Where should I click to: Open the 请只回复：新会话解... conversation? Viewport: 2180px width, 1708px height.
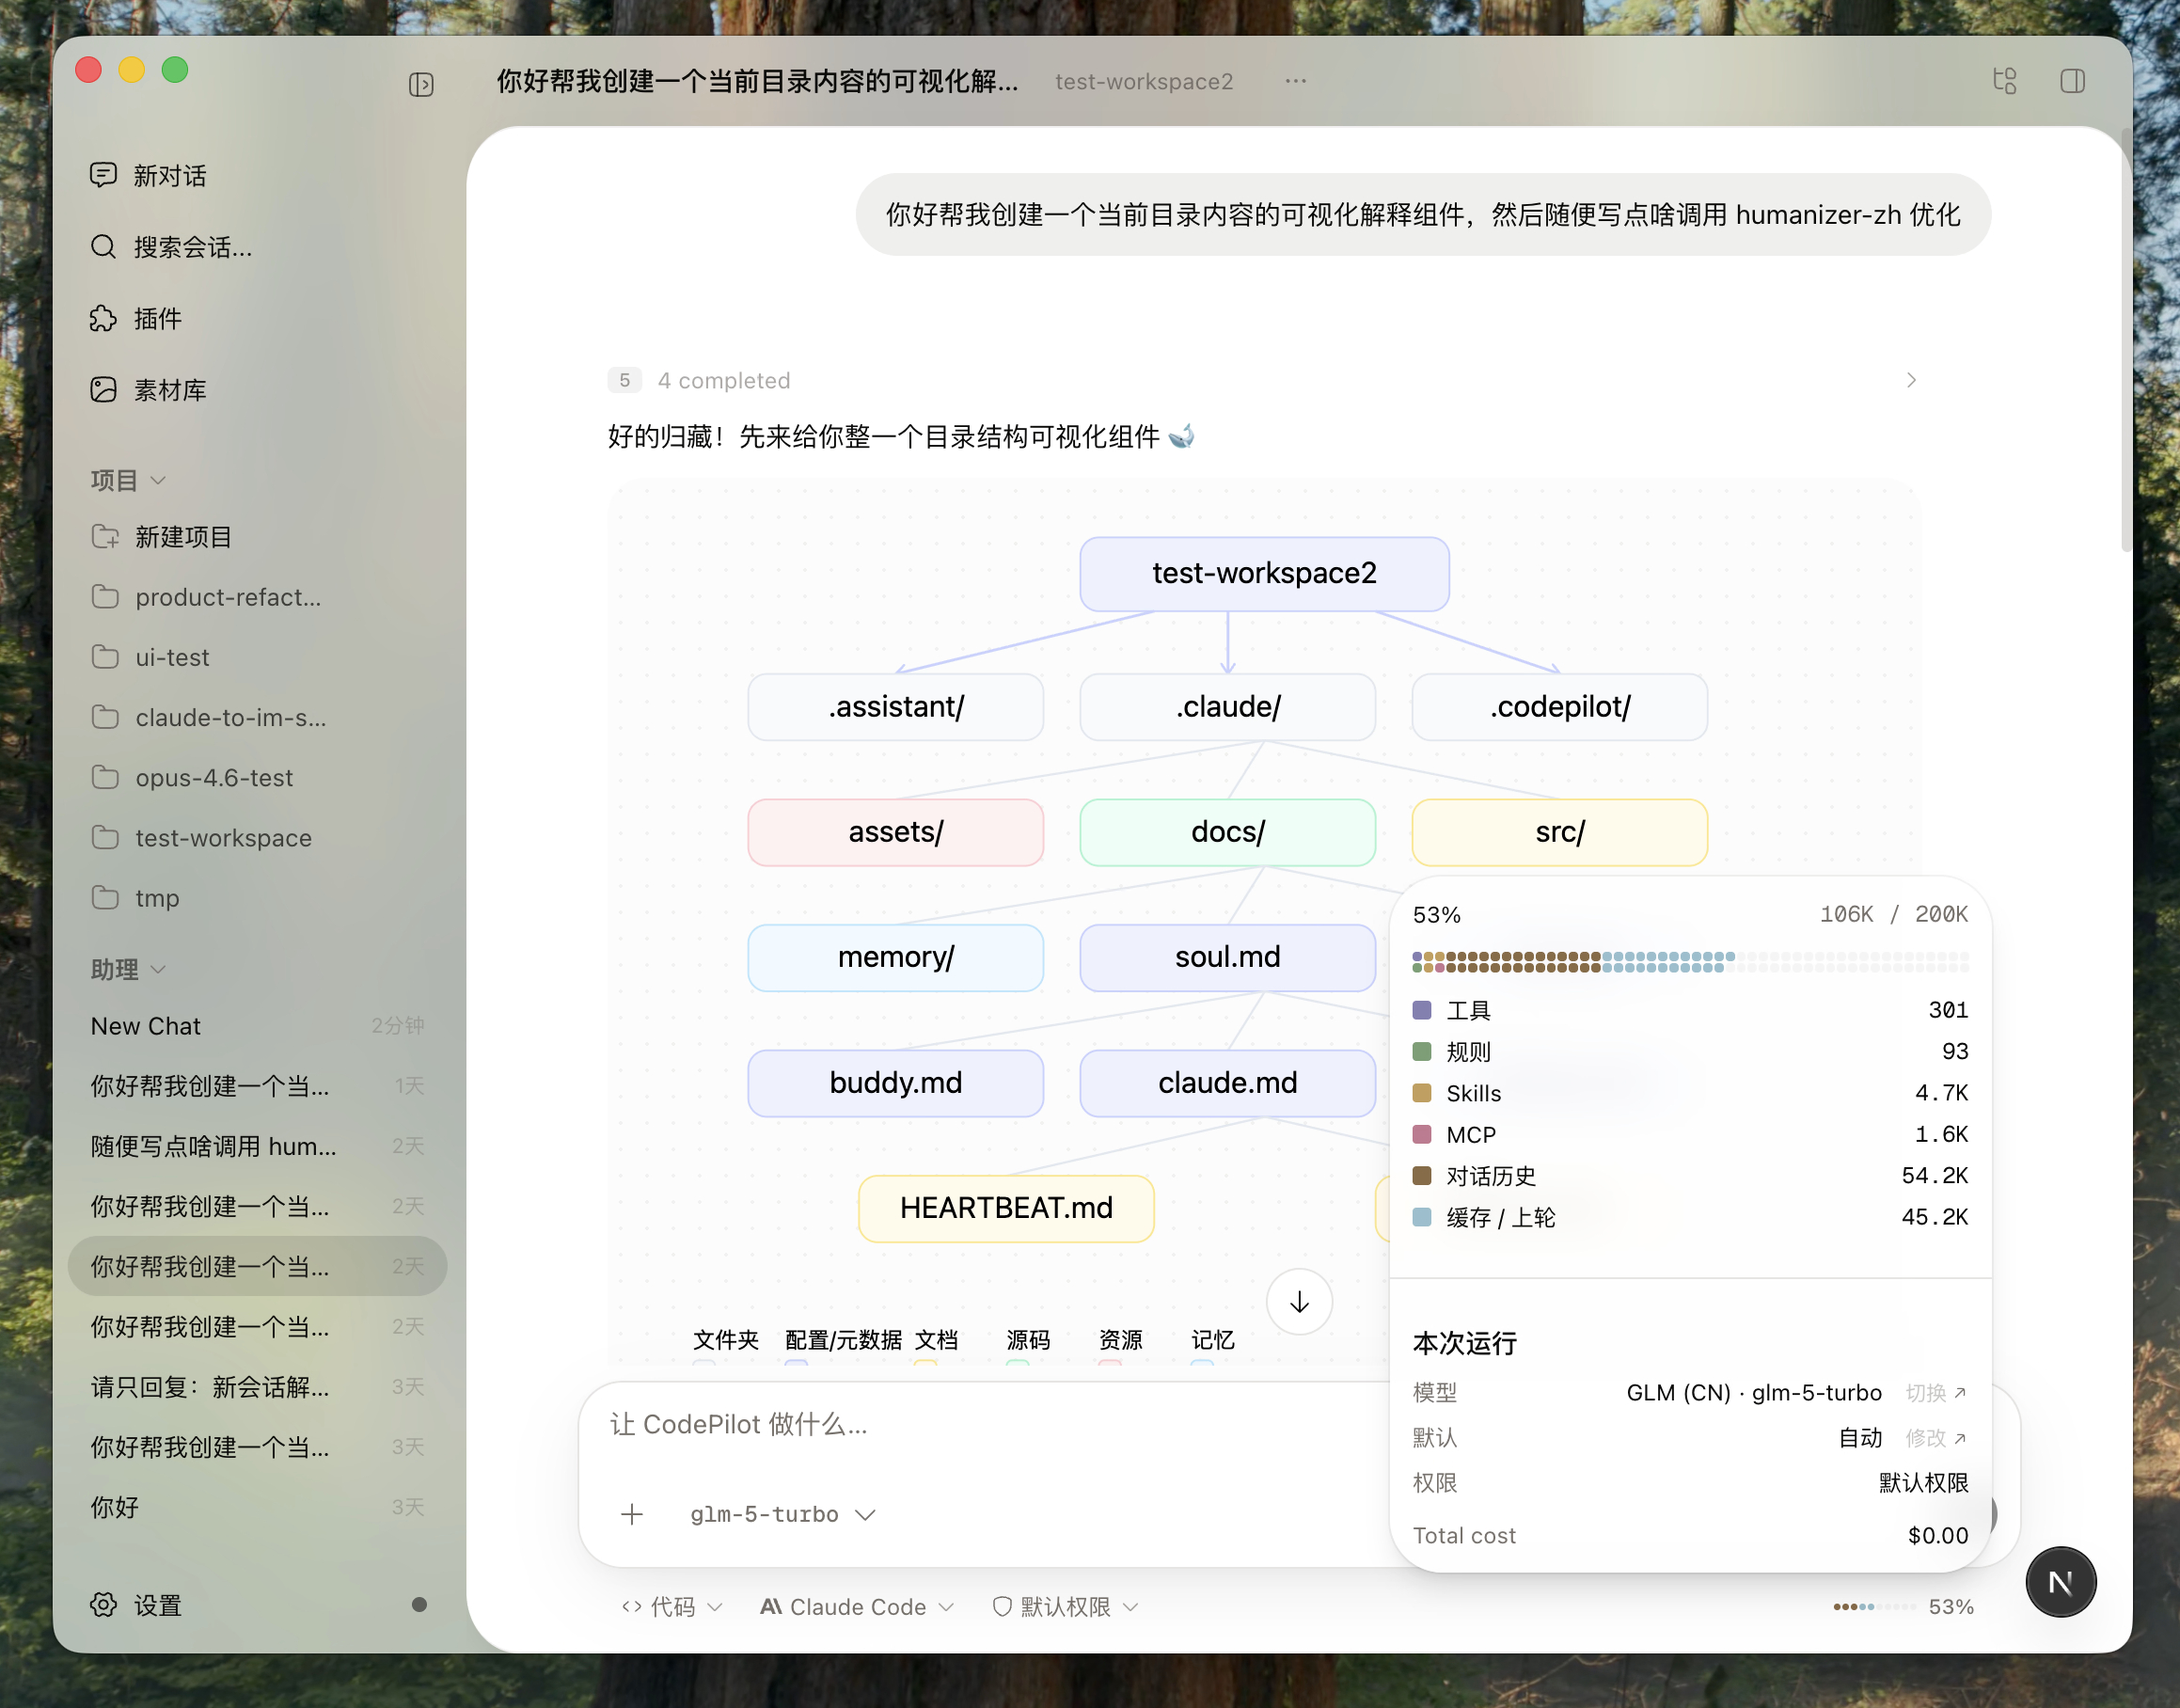click(x=258, y=1386)
